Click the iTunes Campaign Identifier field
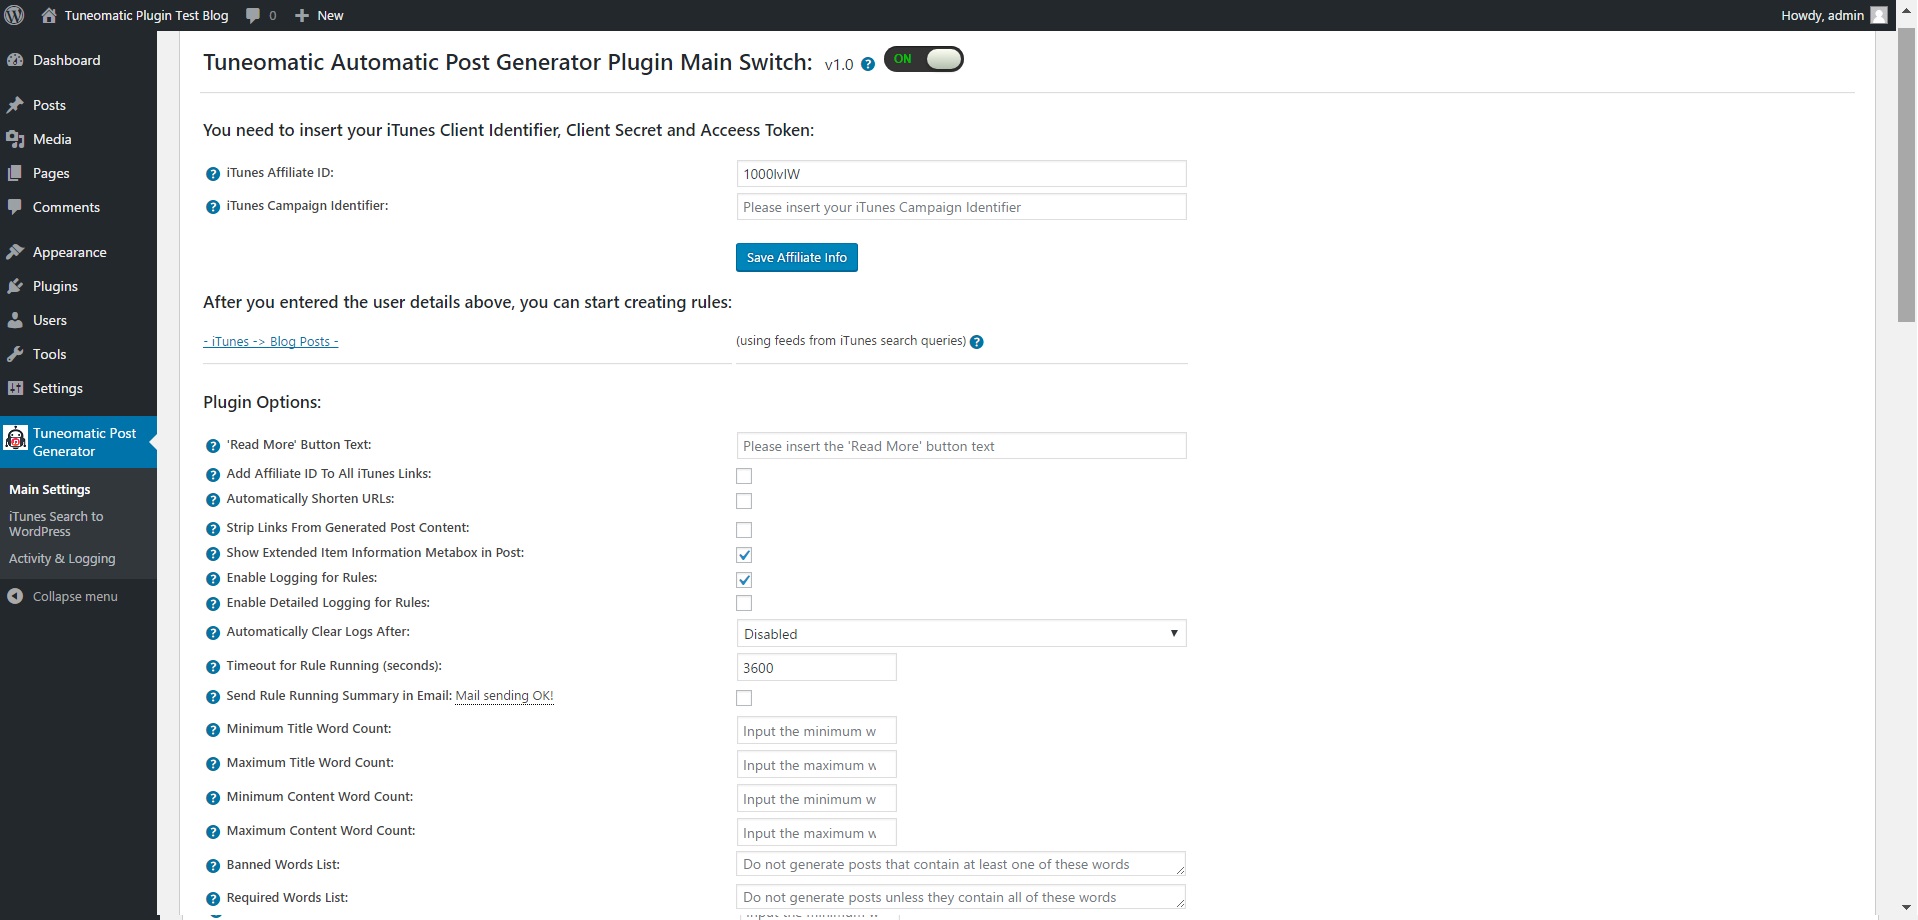The width and height of the screenshot is (1918, 920). point(960,207)
